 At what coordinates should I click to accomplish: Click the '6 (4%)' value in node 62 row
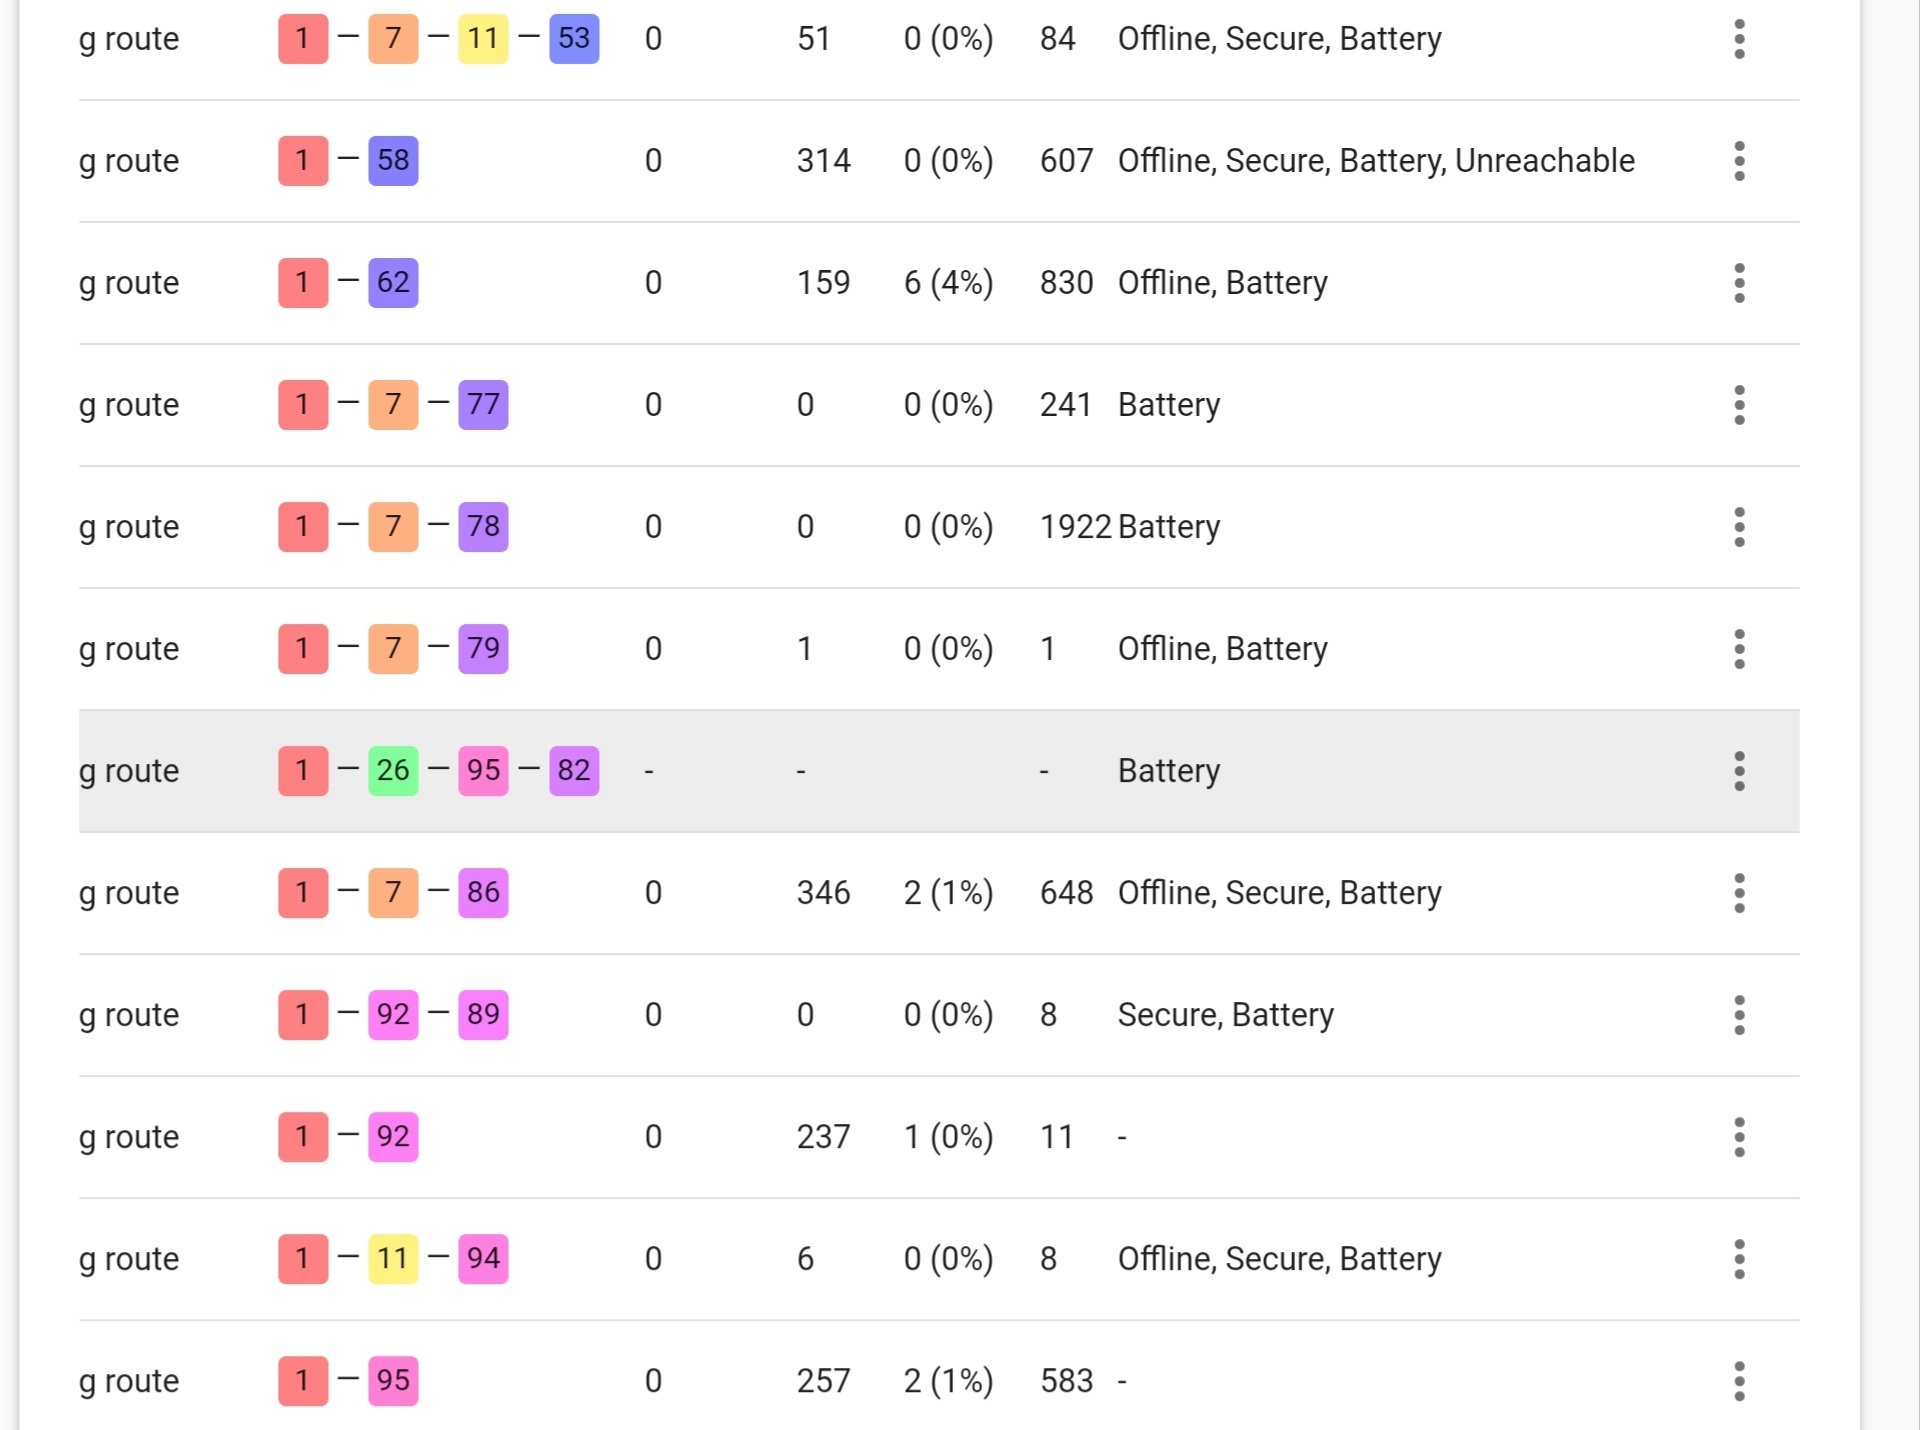948,283
